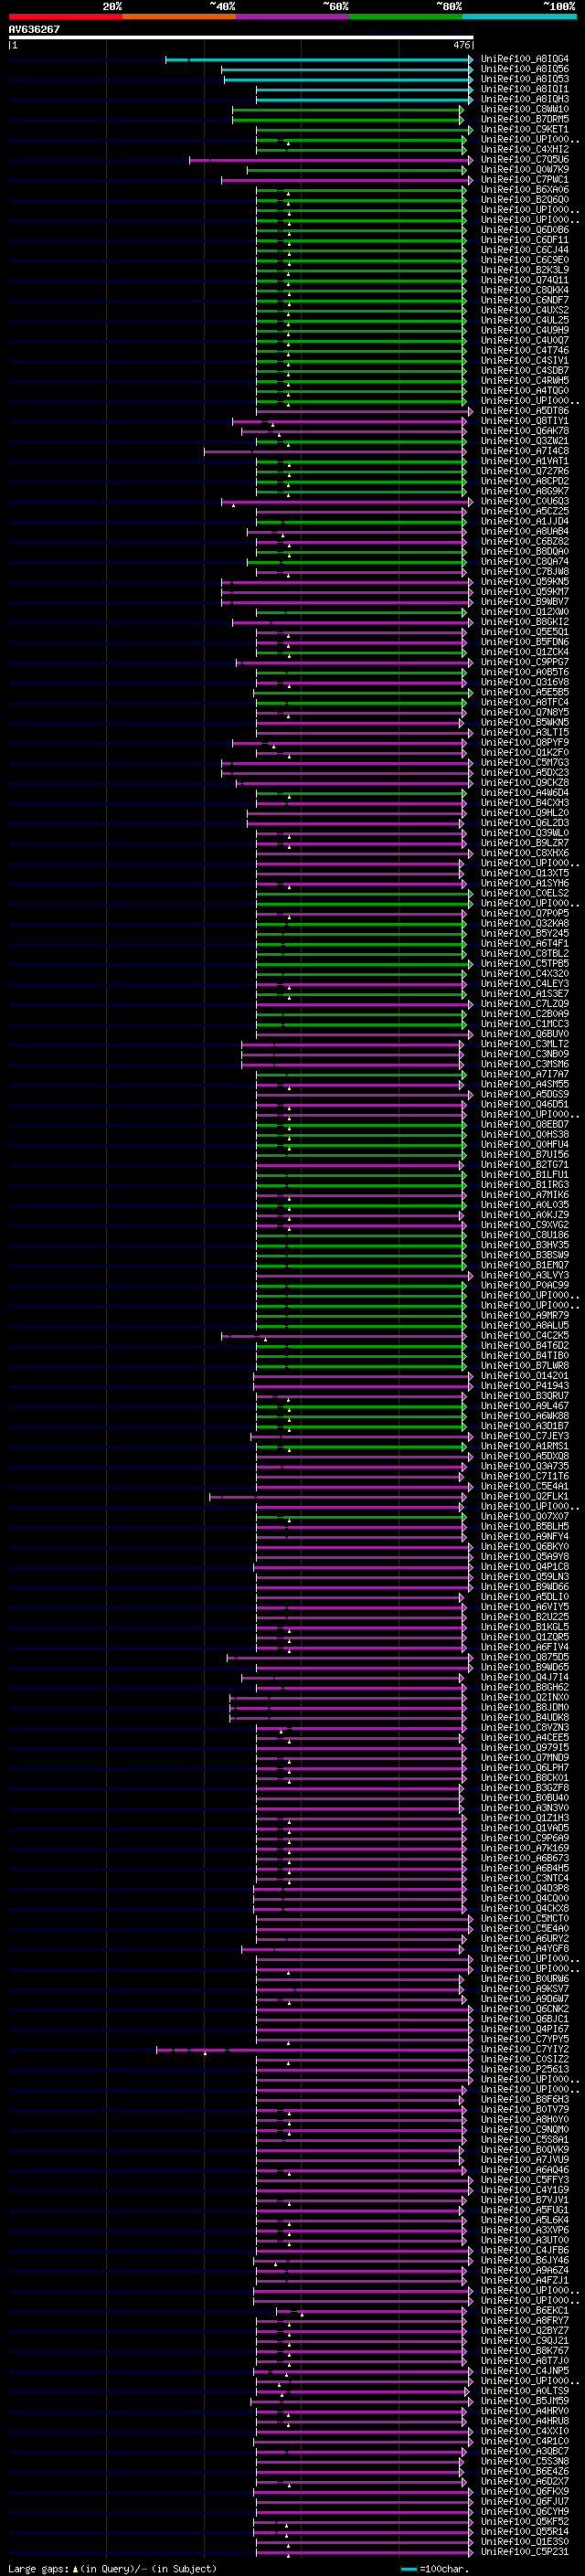Click the orange ~40% identity legend segment
Image resolution: width=585 pixels, height=2576 pixels.
[179, 17]
